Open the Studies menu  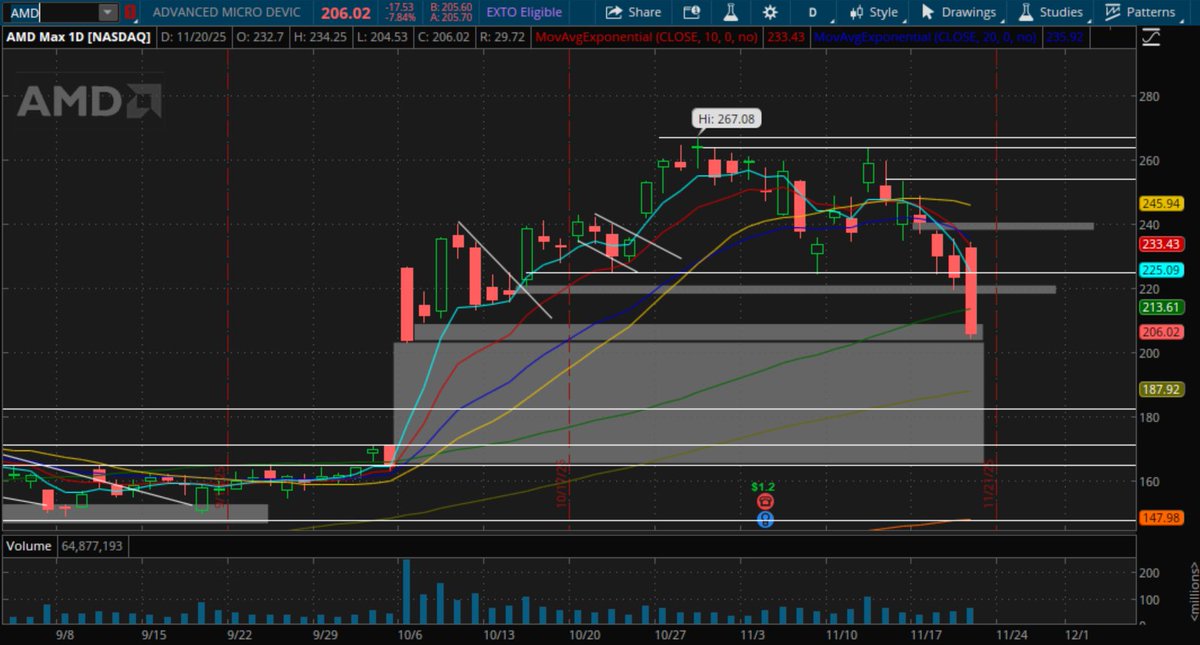1050,12
